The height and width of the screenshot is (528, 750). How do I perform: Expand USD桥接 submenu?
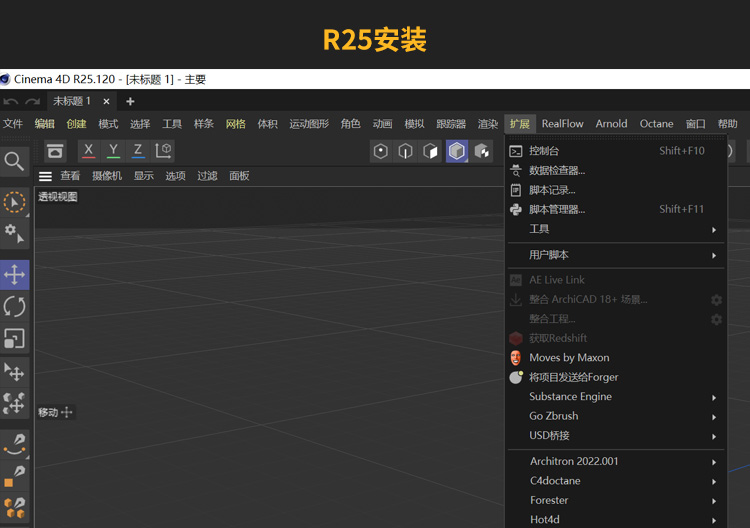tap(616, 436)
